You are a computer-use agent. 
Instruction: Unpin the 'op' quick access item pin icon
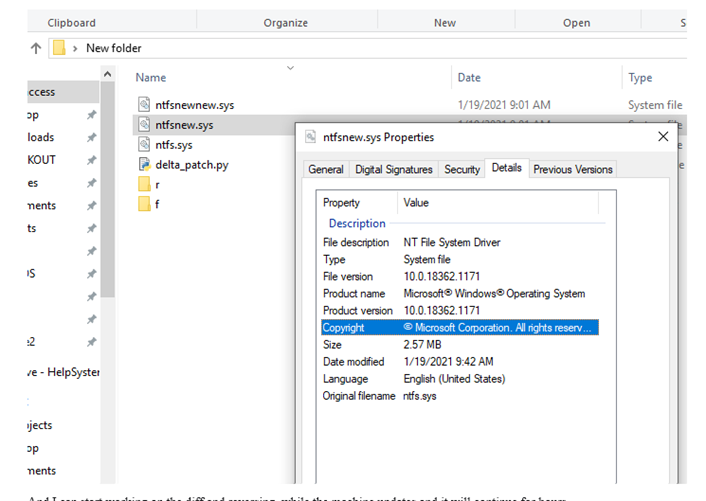tap(91, 115)
